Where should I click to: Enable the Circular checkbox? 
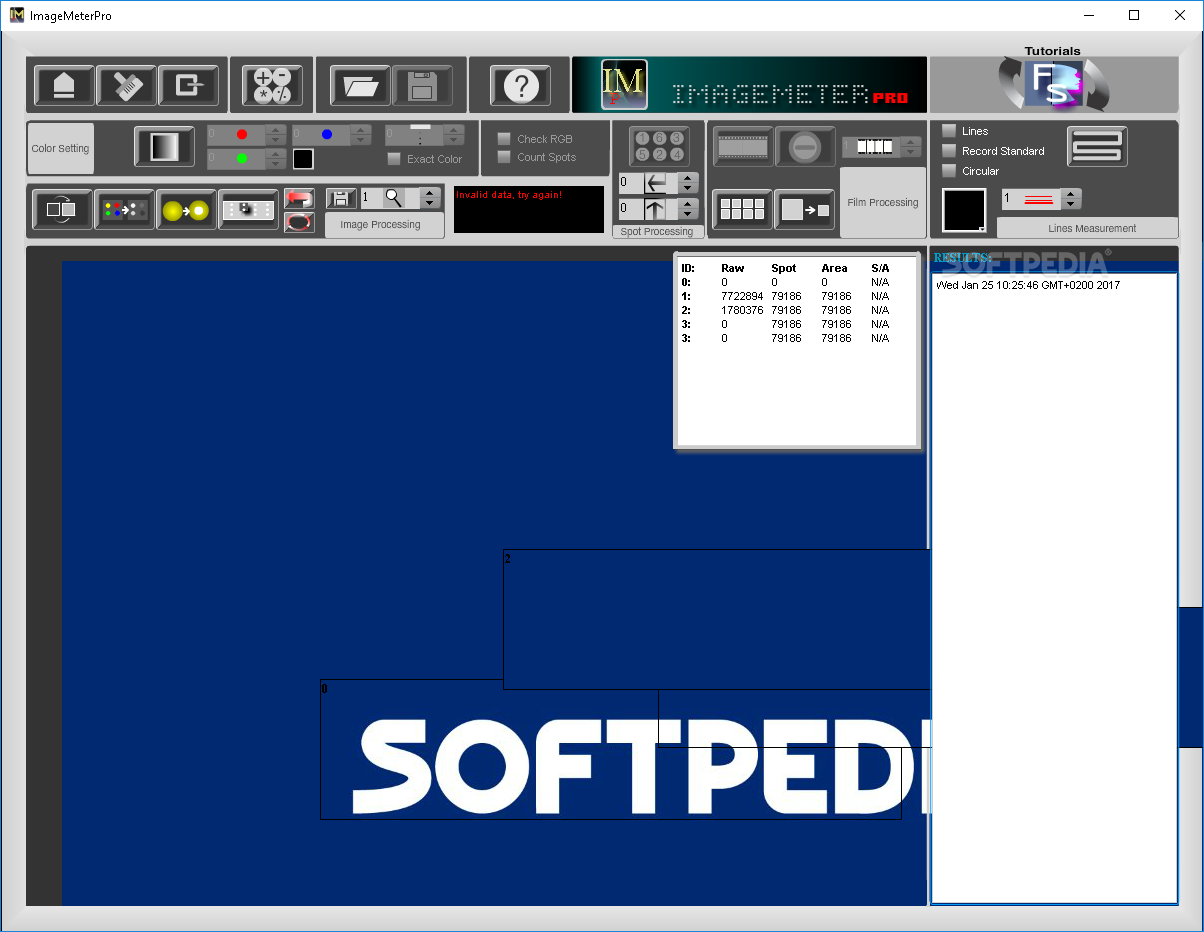click(949, 171)
